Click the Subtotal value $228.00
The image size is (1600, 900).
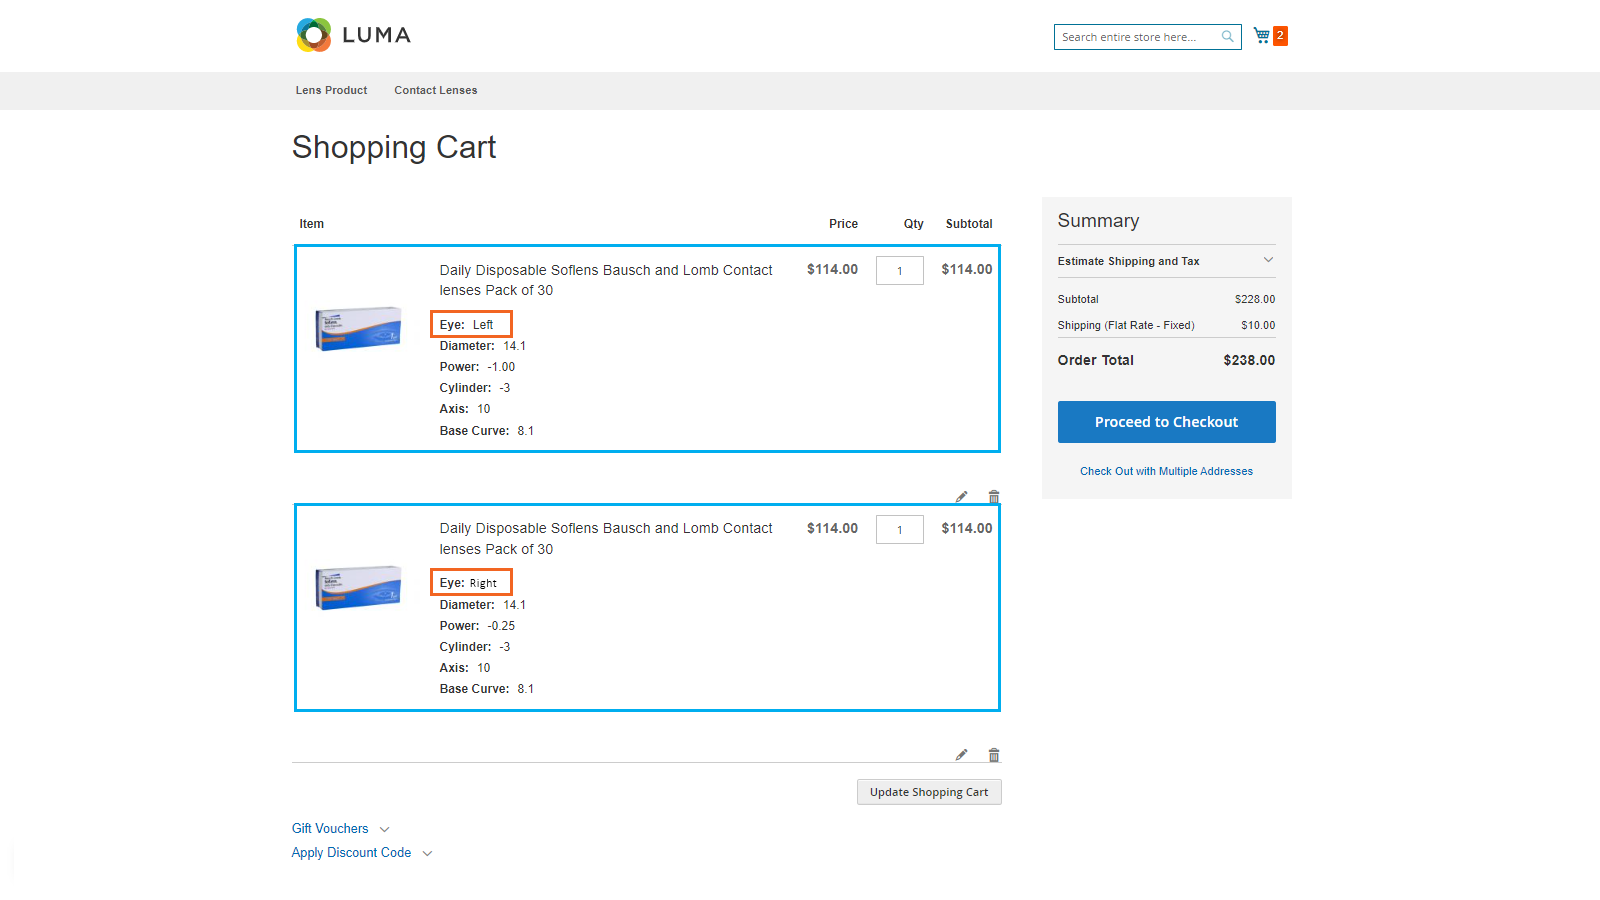[x=1255, y=299]
